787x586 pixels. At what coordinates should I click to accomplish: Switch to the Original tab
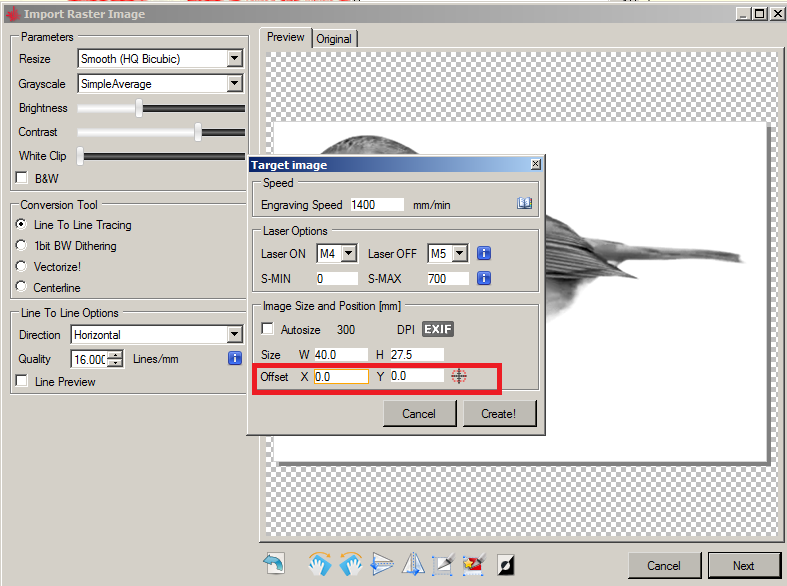[x=334, y=39]
